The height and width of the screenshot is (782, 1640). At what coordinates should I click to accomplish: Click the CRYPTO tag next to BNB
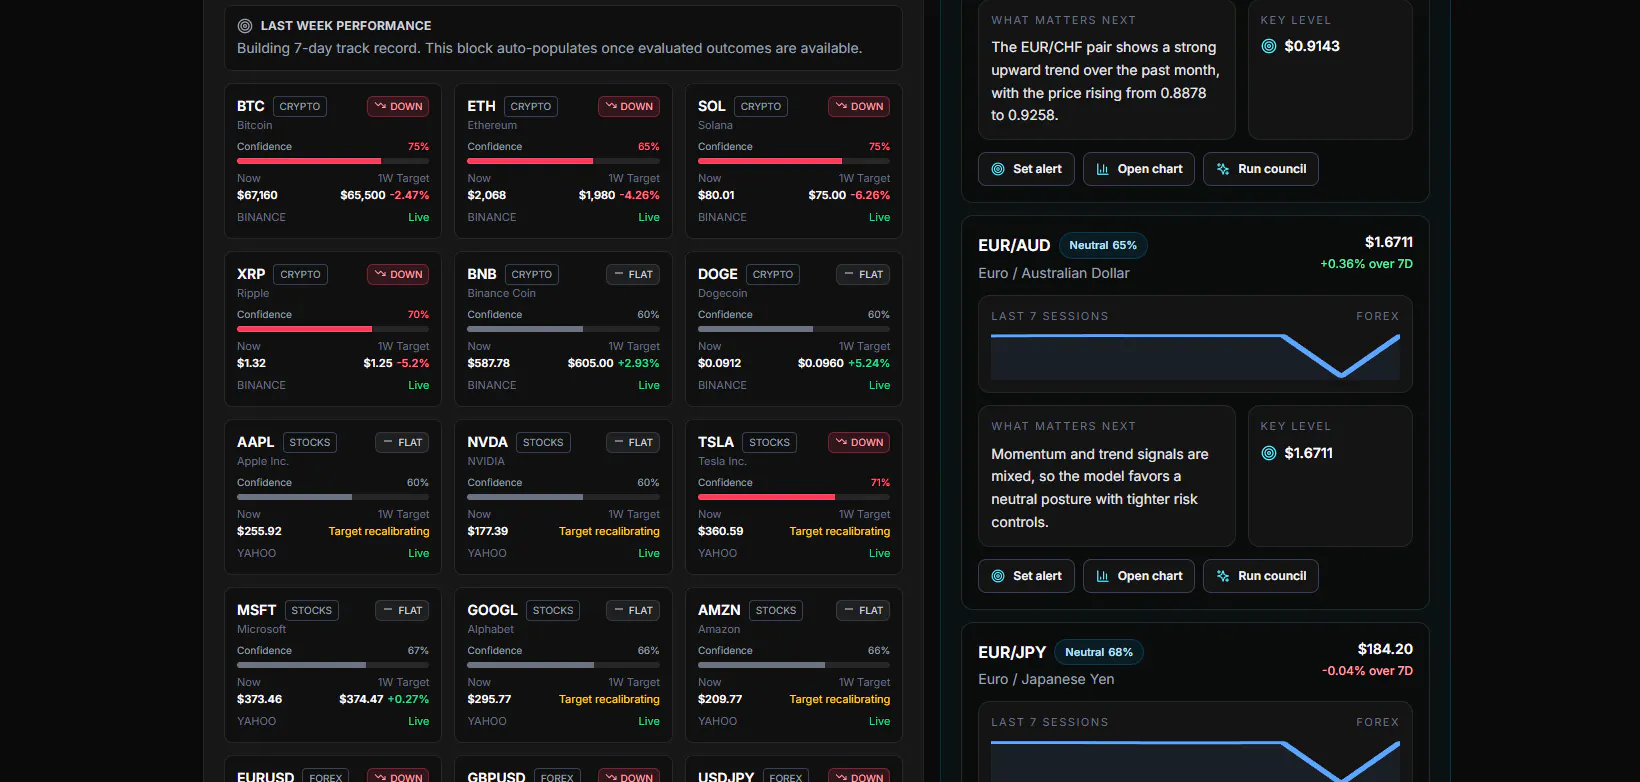(531, 274)
